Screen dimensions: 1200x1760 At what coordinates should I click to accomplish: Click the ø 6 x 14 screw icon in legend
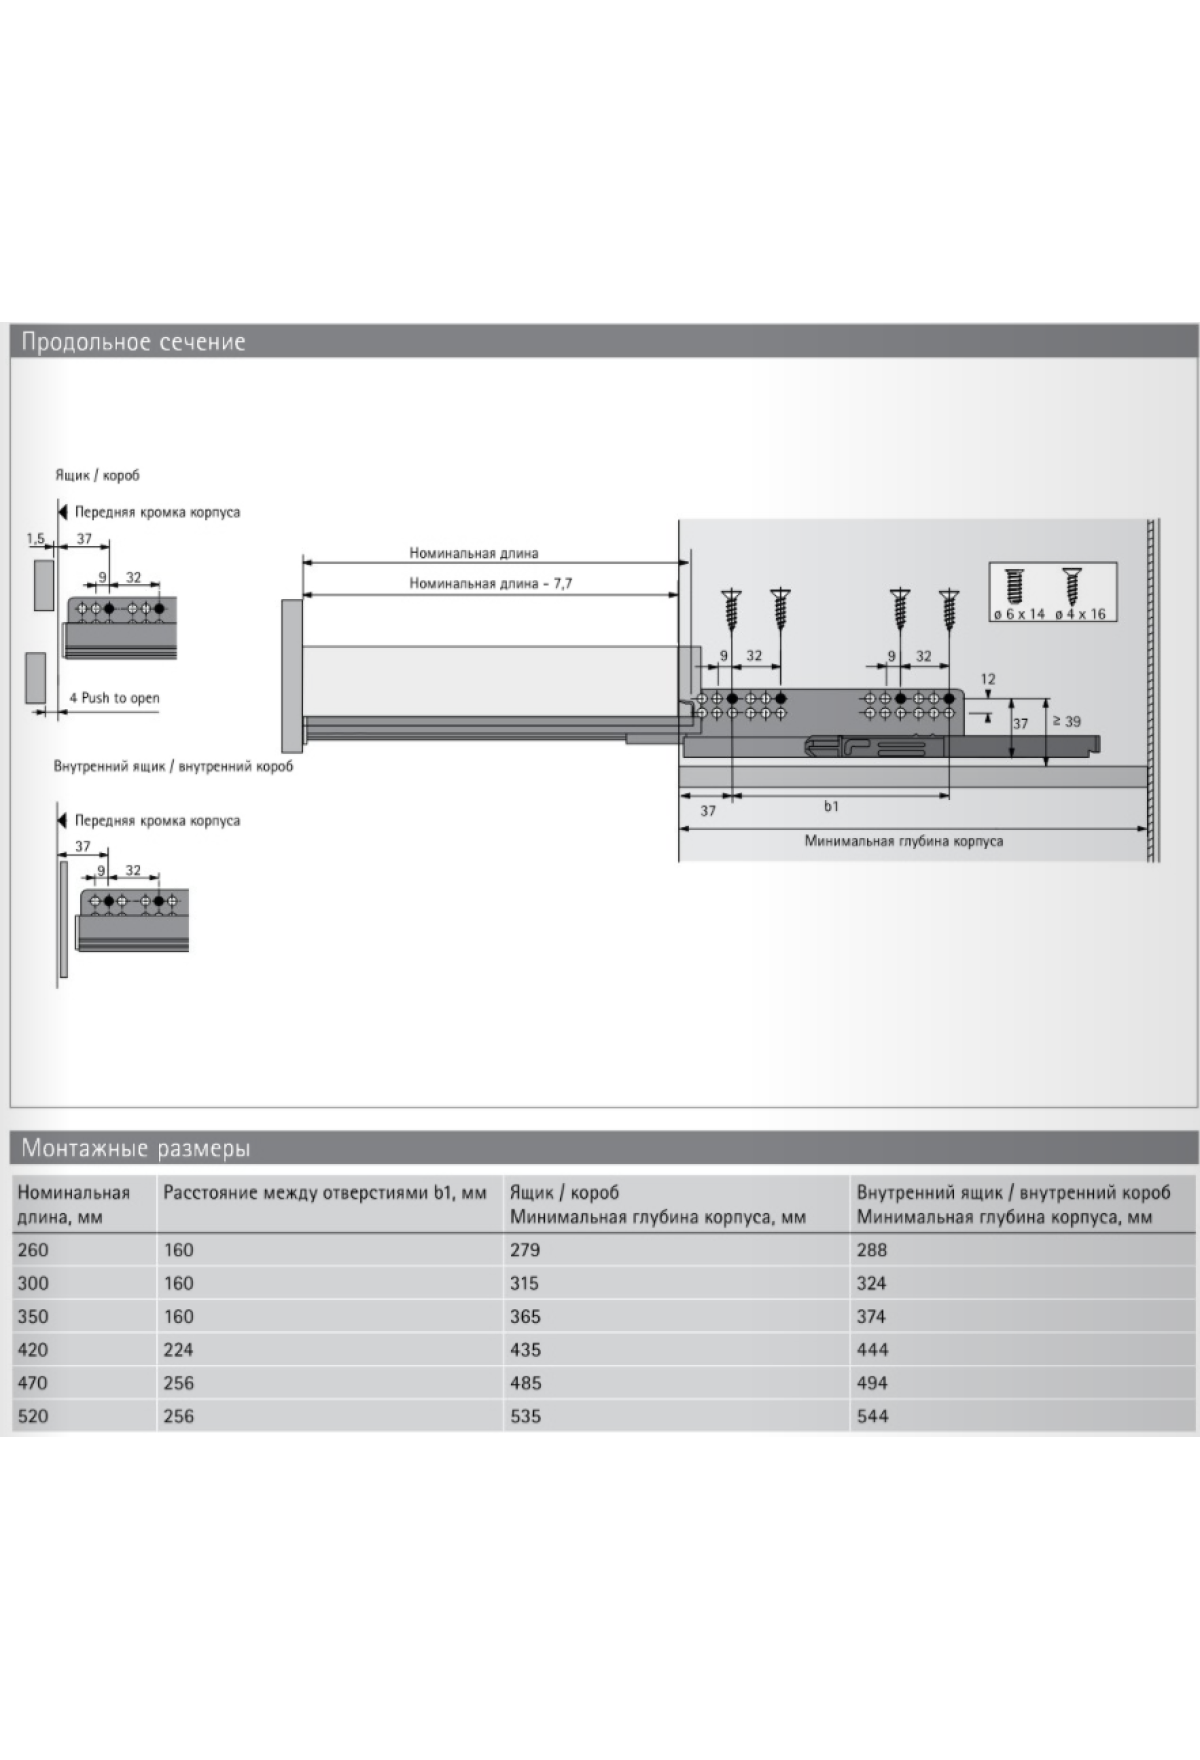1013,586
